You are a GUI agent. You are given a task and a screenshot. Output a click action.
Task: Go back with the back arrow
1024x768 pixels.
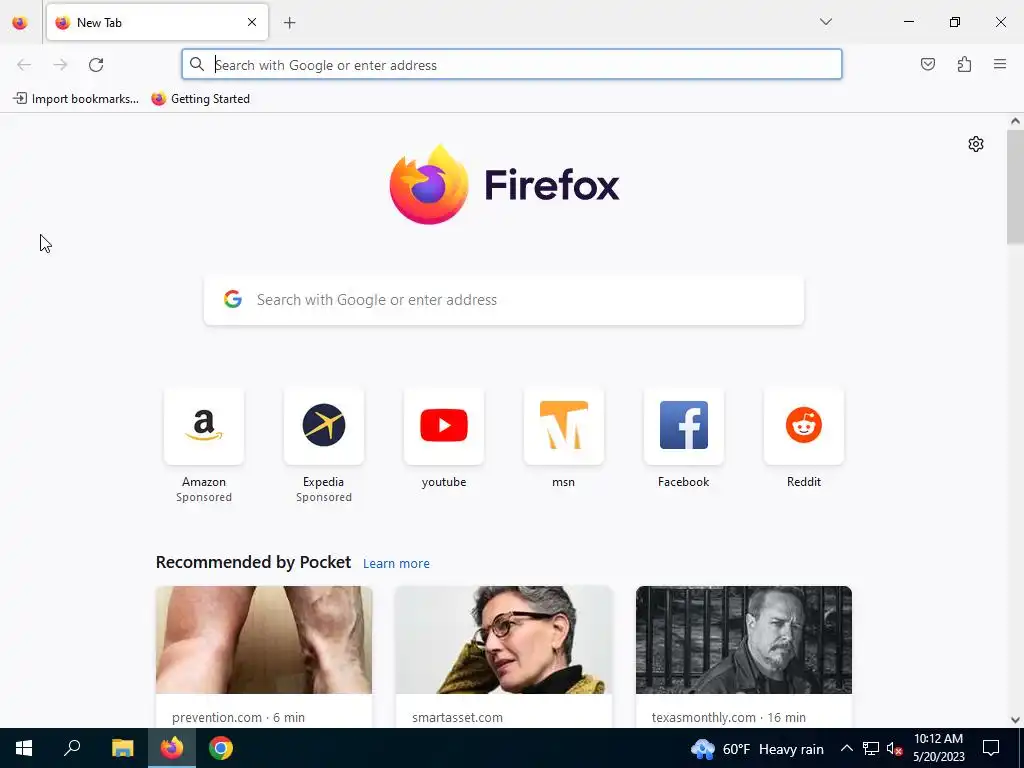click(24, 65)
